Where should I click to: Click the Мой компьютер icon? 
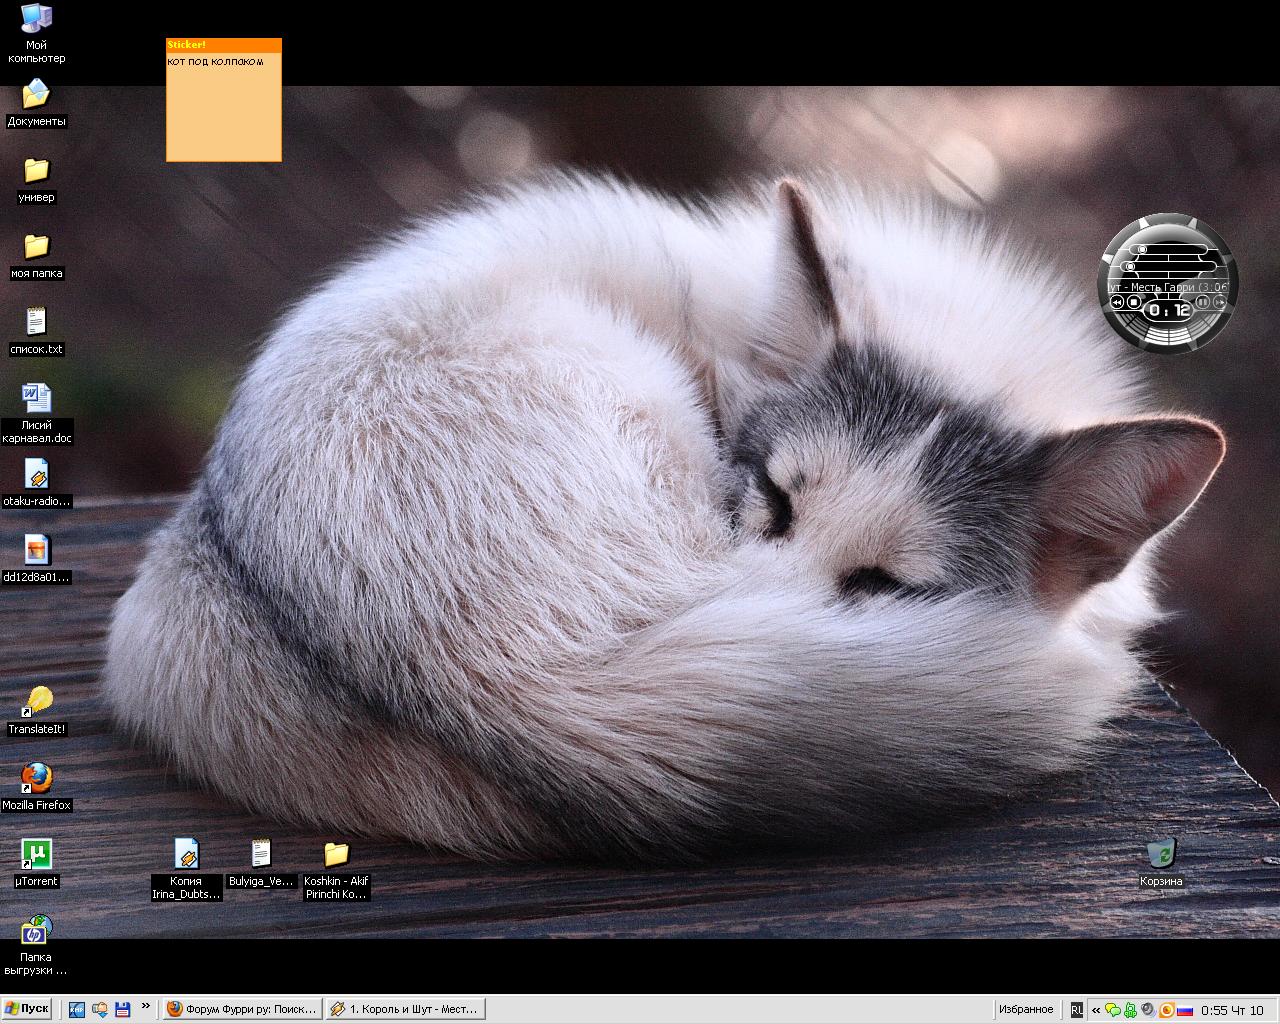(x=37, y=18)
